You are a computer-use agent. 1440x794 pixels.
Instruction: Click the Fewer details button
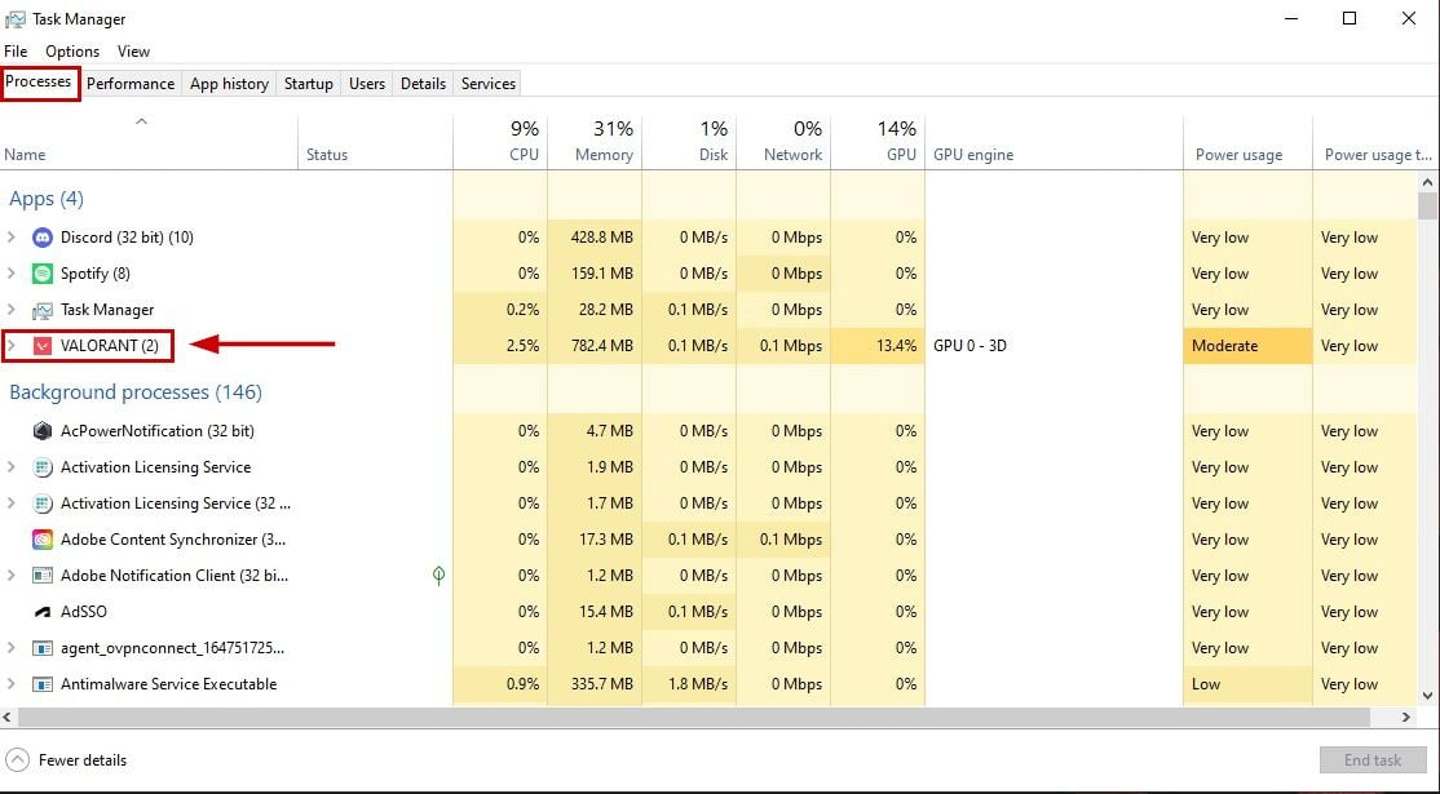[x=66, y=760]
